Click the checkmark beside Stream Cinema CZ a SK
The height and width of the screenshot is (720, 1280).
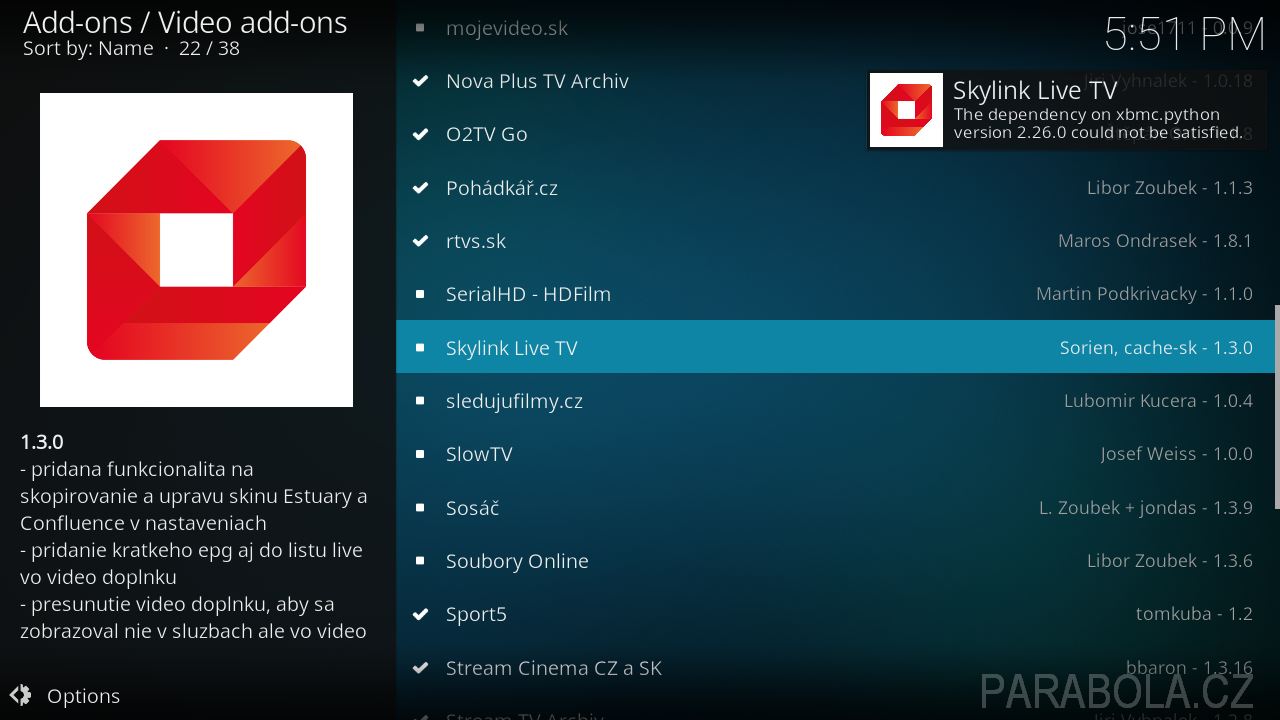pos(421,668)
